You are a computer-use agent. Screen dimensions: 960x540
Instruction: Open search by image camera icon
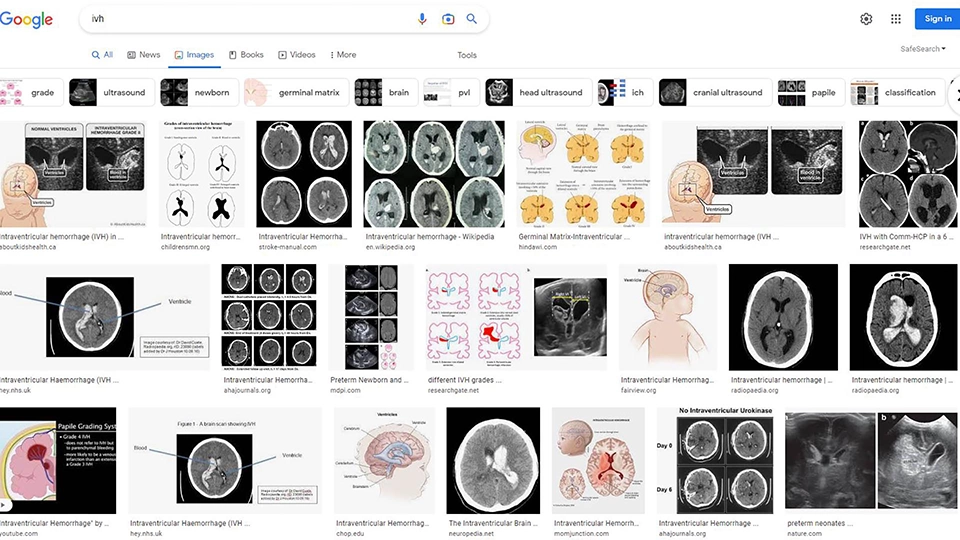click(x=448, y=19)
